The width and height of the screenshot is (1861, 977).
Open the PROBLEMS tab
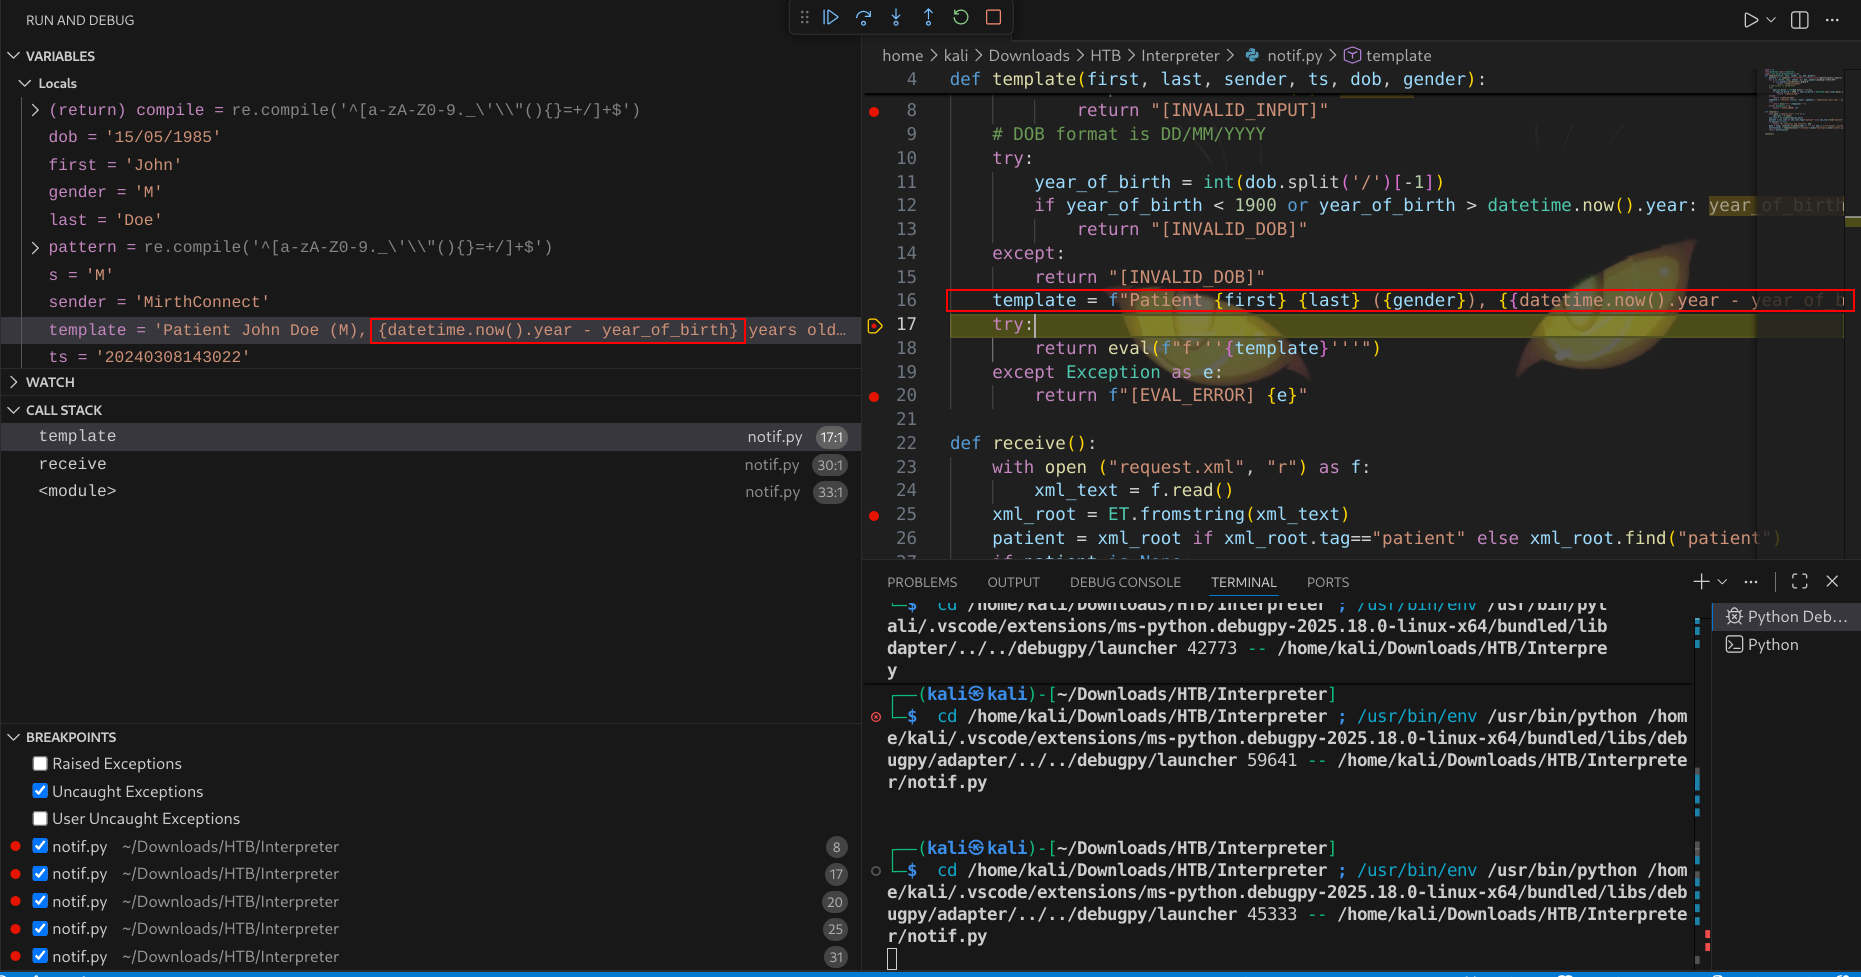(x=921, y=582)
